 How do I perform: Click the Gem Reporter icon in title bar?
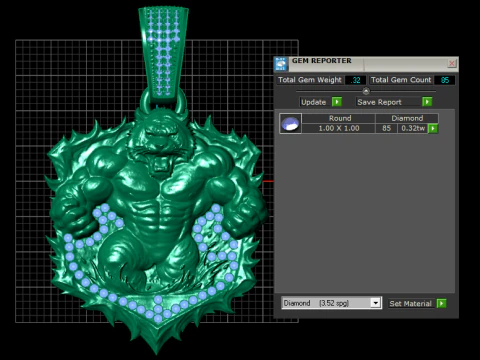pyautogui.click(x=281, y=64)
